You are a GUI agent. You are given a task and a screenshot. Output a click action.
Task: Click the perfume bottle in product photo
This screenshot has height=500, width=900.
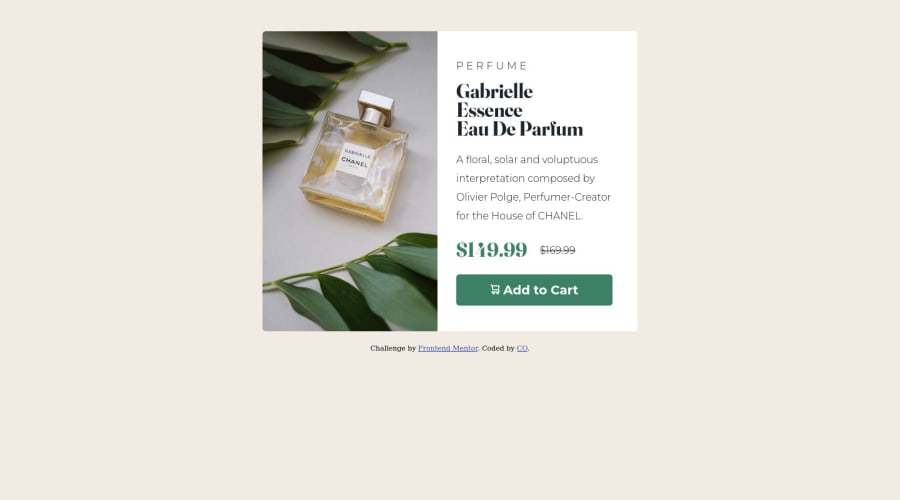[x=356, y=161]
